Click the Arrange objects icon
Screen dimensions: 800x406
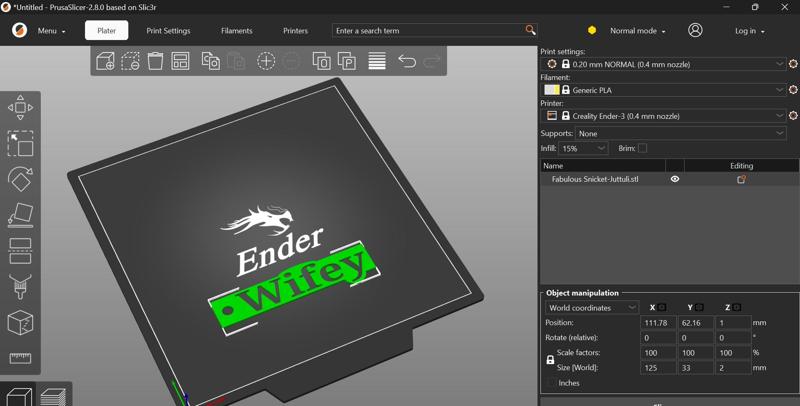click(181, 61)
